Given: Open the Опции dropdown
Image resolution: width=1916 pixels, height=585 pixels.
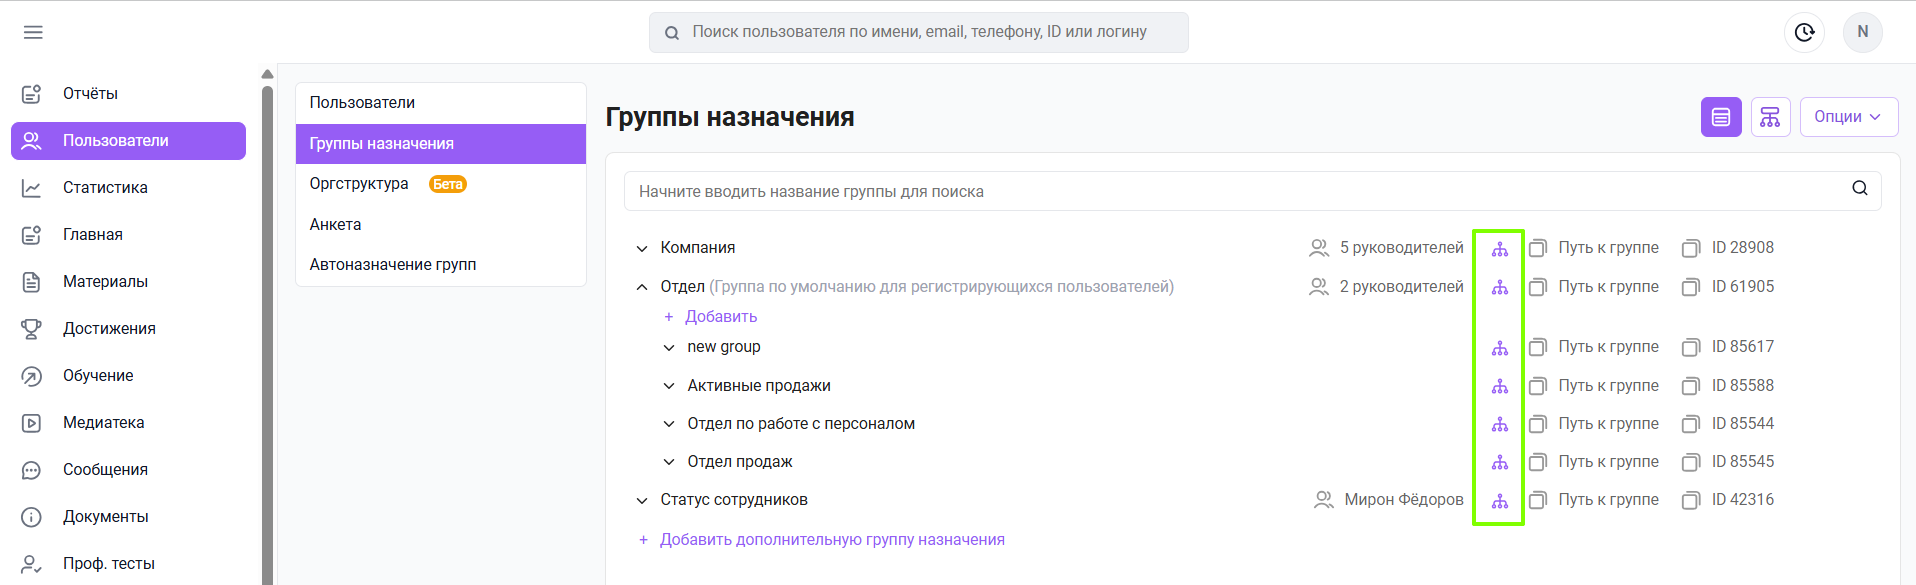Looking at the screenshot, I should [1848, 117].
